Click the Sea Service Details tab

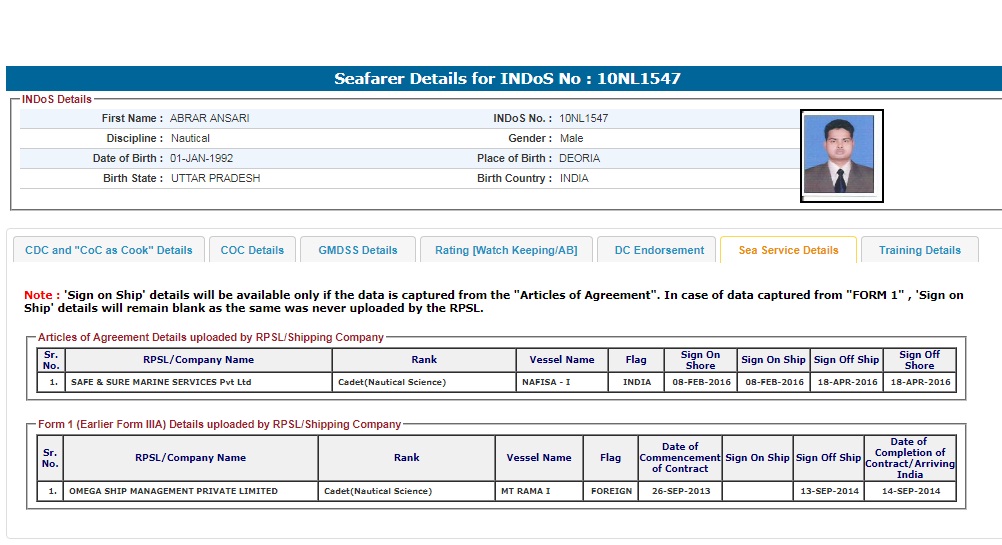coord(788,250)
